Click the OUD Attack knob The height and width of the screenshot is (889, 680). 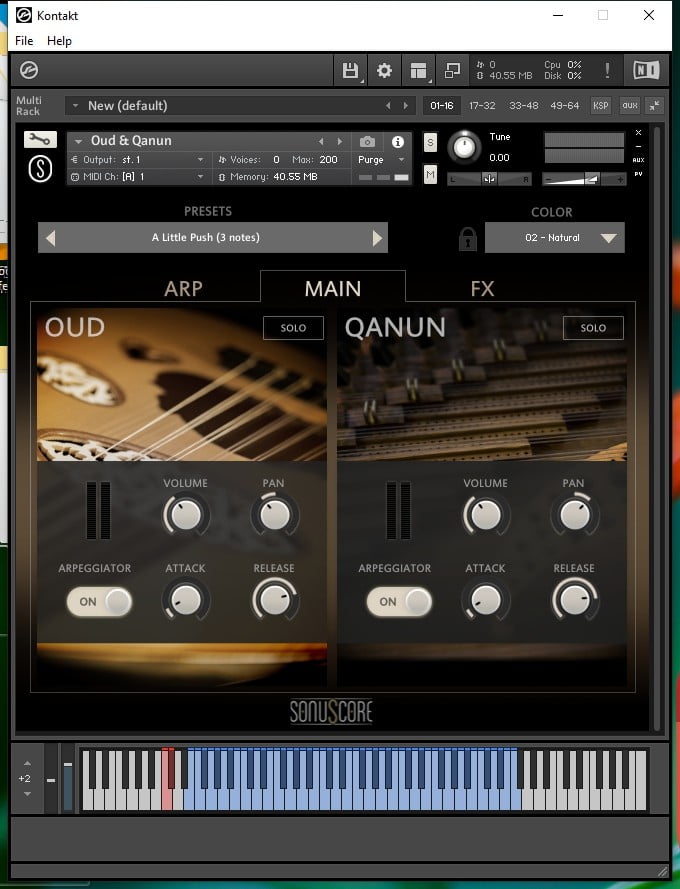pos(185,600)
